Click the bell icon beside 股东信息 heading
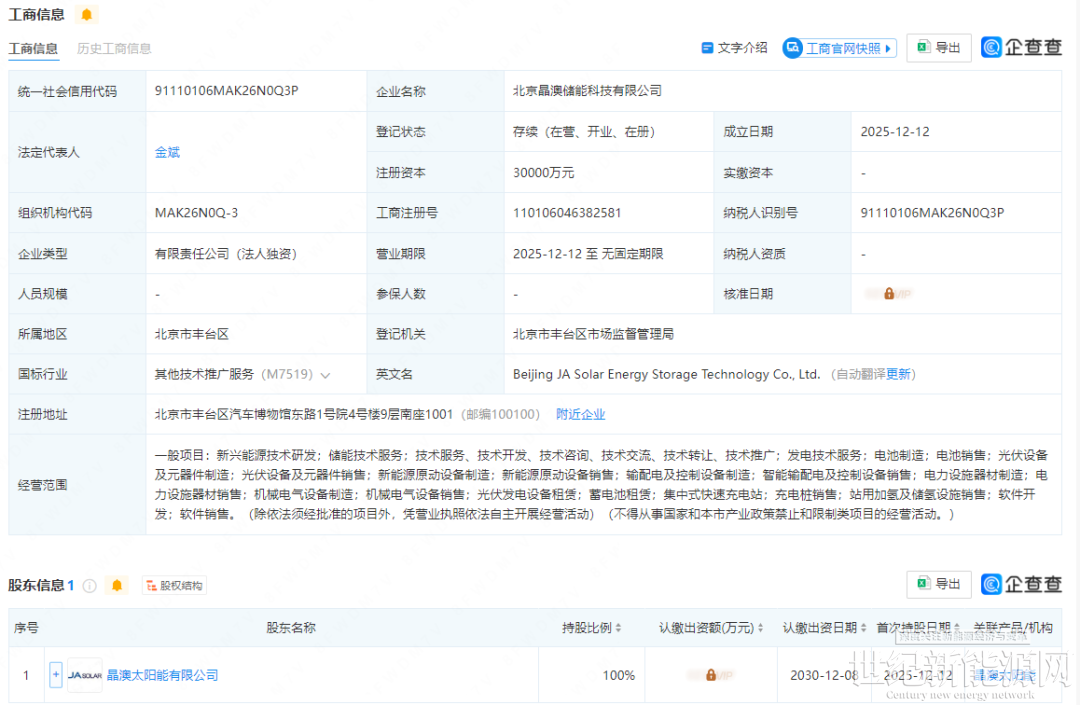The image size is (1080, 705). tap(117, 585)
